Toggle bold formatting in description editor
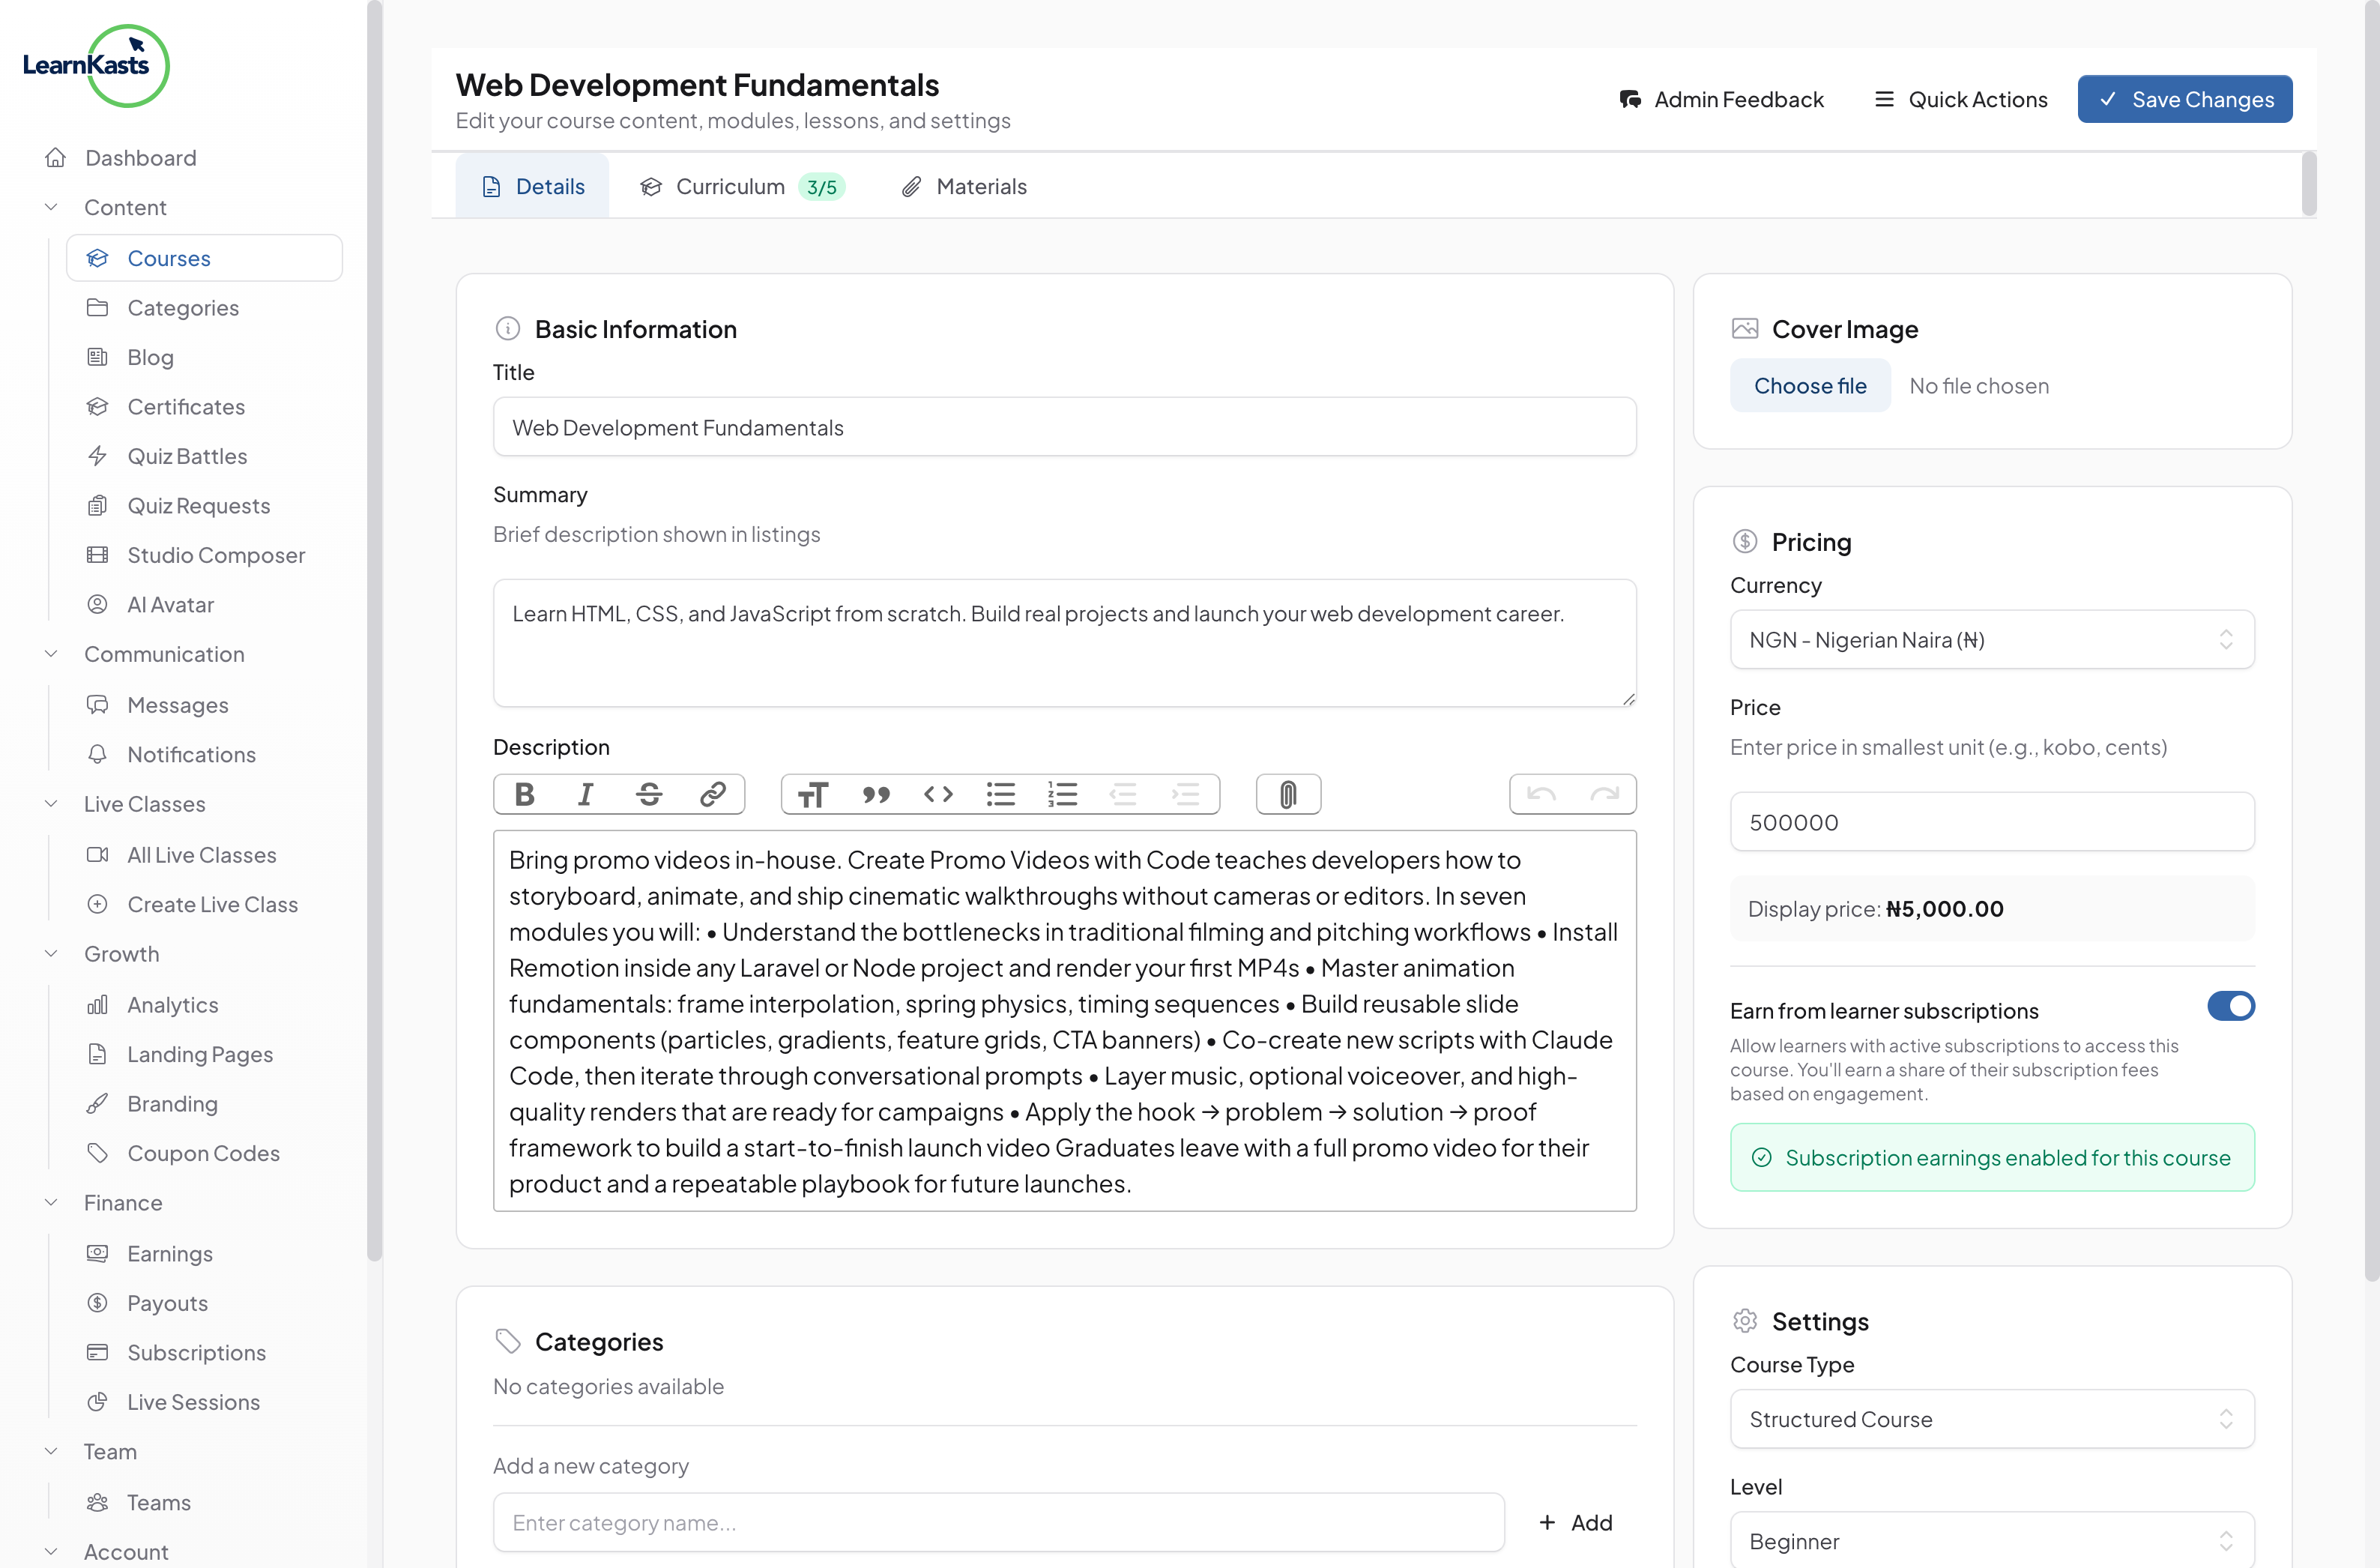The width and height of the screenshot is (2380, 1568). coord(524,794)
